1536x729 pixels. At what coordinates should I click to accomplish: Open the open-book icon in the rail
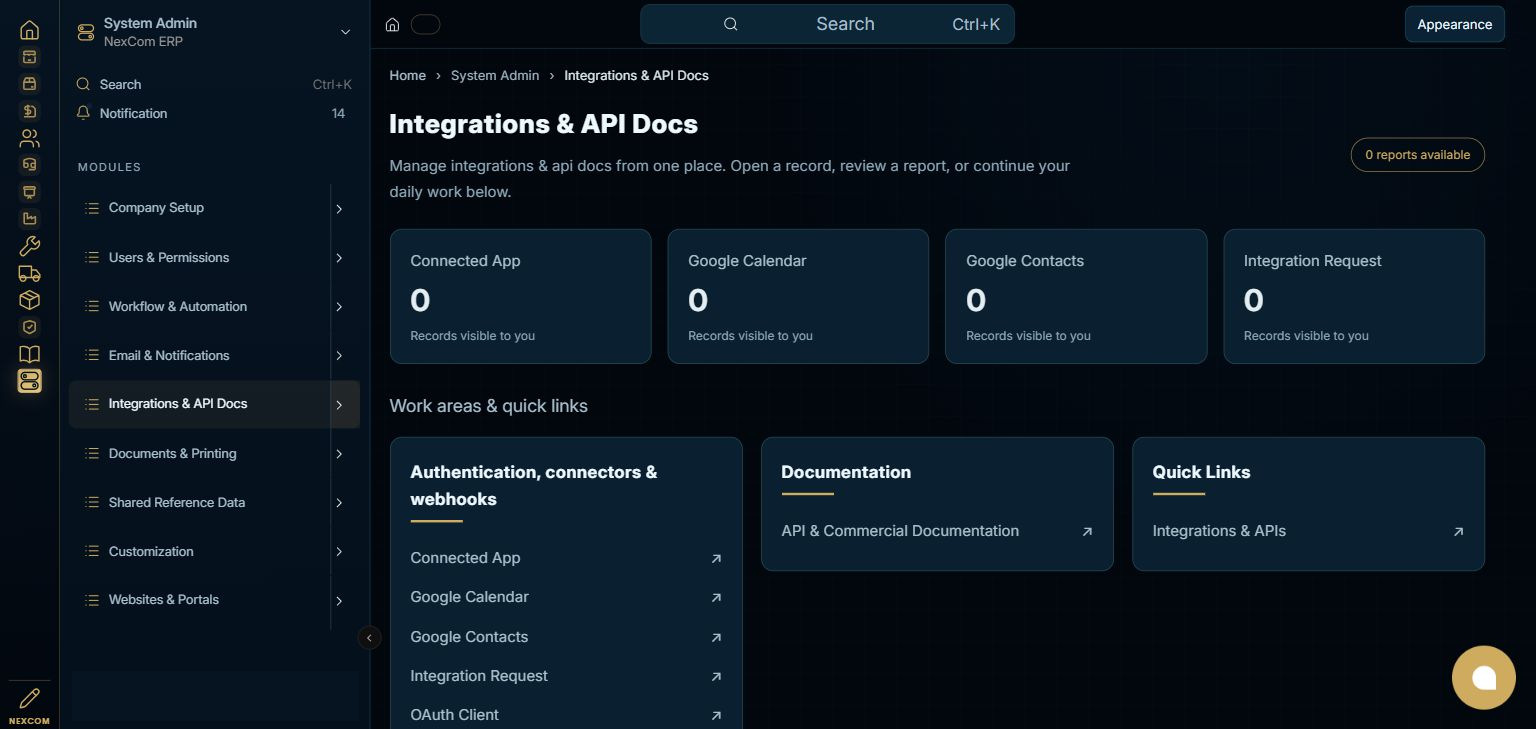pos(29,354)
